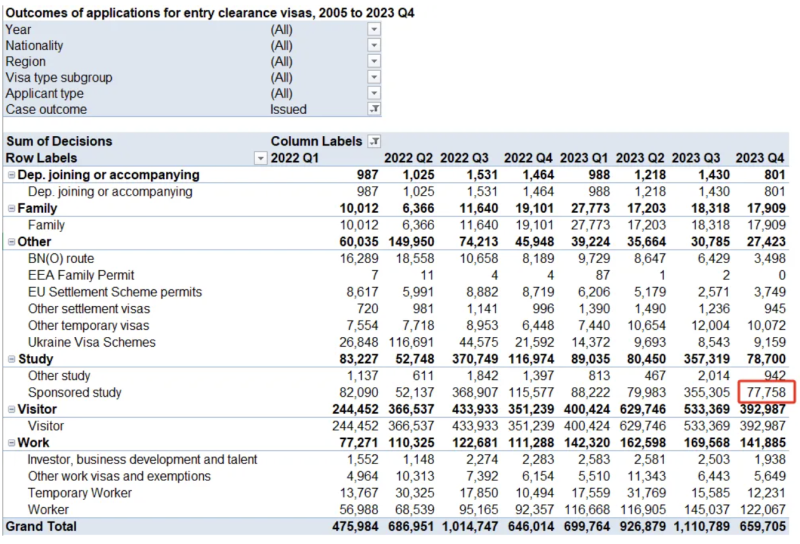800x544 pixels.
Task: Select the BN(O) route value 16,289
Action: tap(359, 259)
